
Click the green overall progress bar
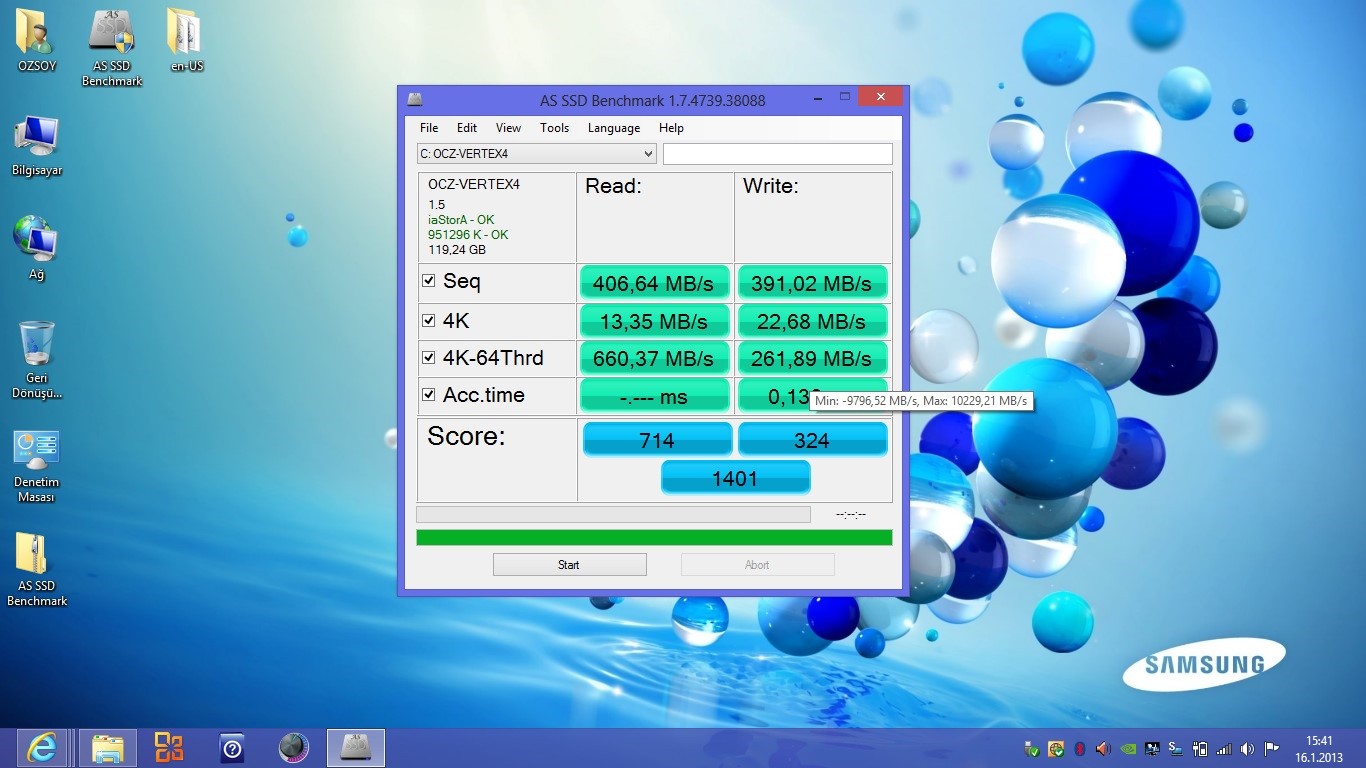coord(654,538)
